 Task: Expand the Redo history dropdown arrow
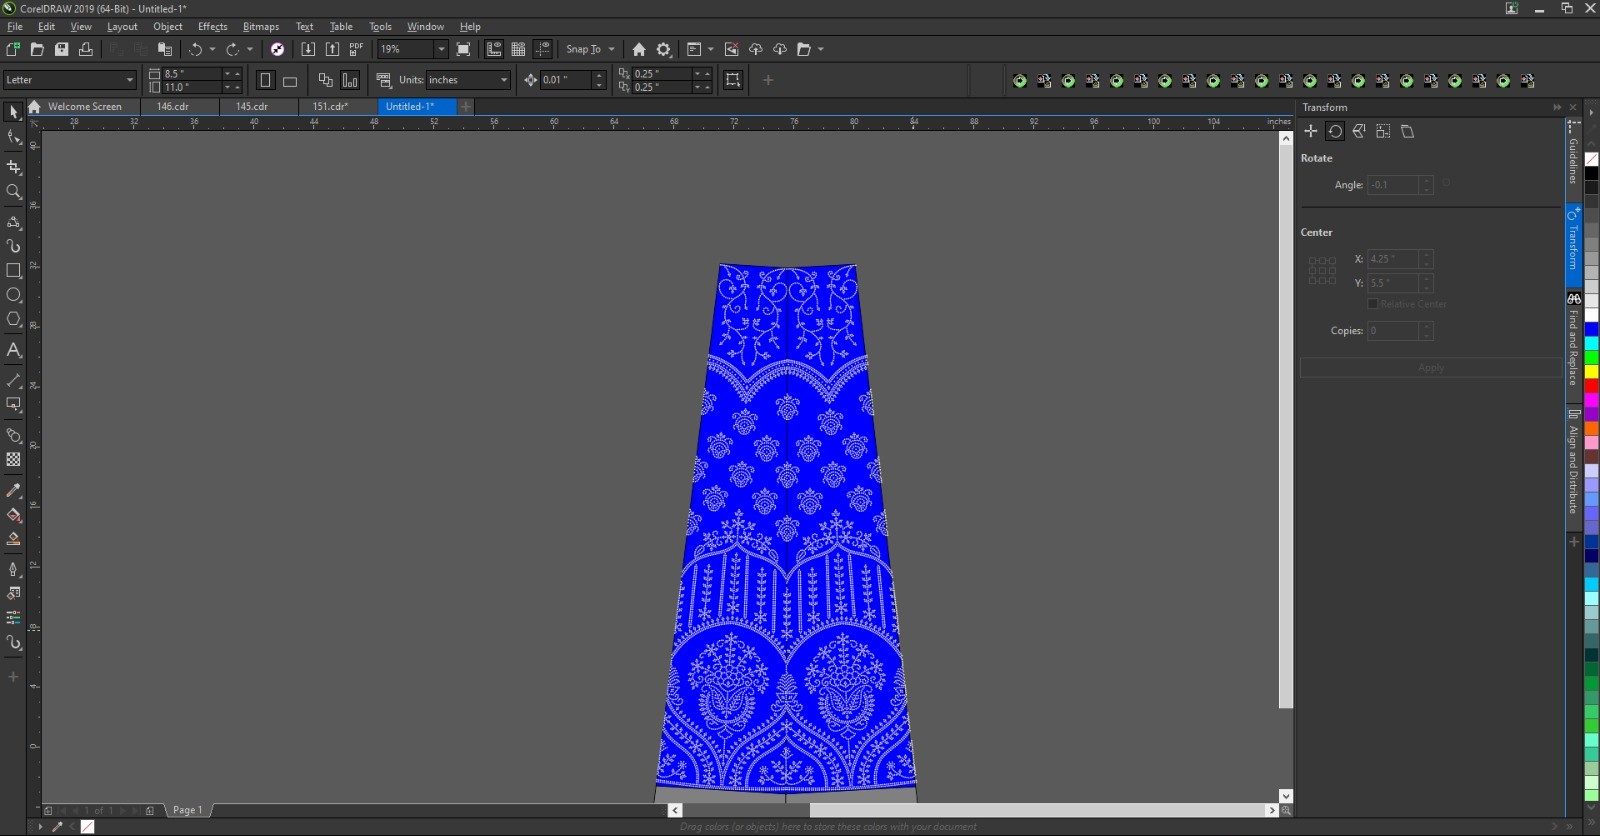(x=250, y=49)
